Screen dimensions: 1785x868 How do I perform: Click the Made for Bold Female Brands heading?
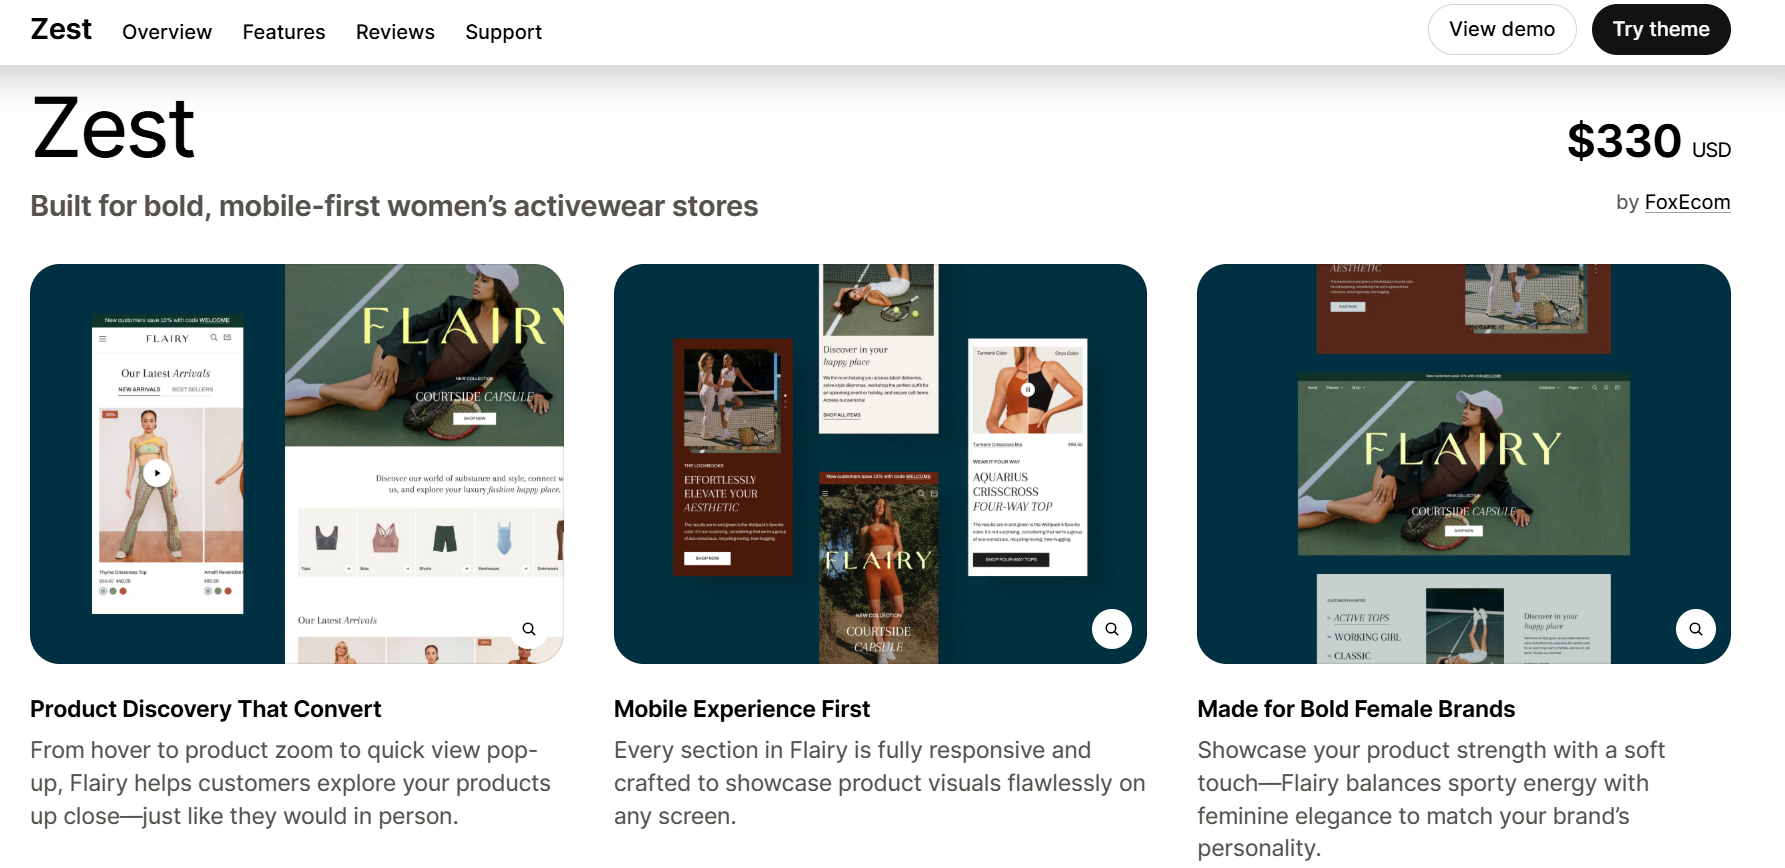point(1356,709)
